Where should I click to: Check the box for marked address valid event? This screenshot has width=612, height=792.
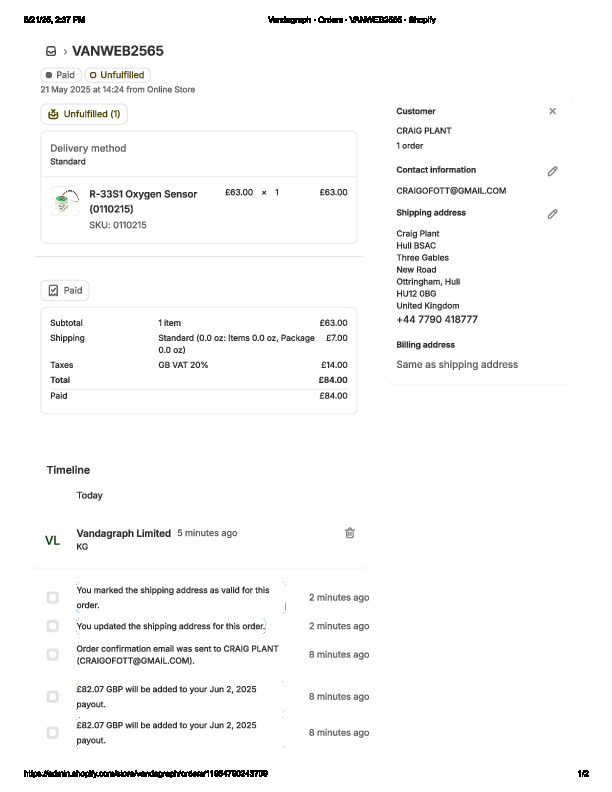point(52,598)
